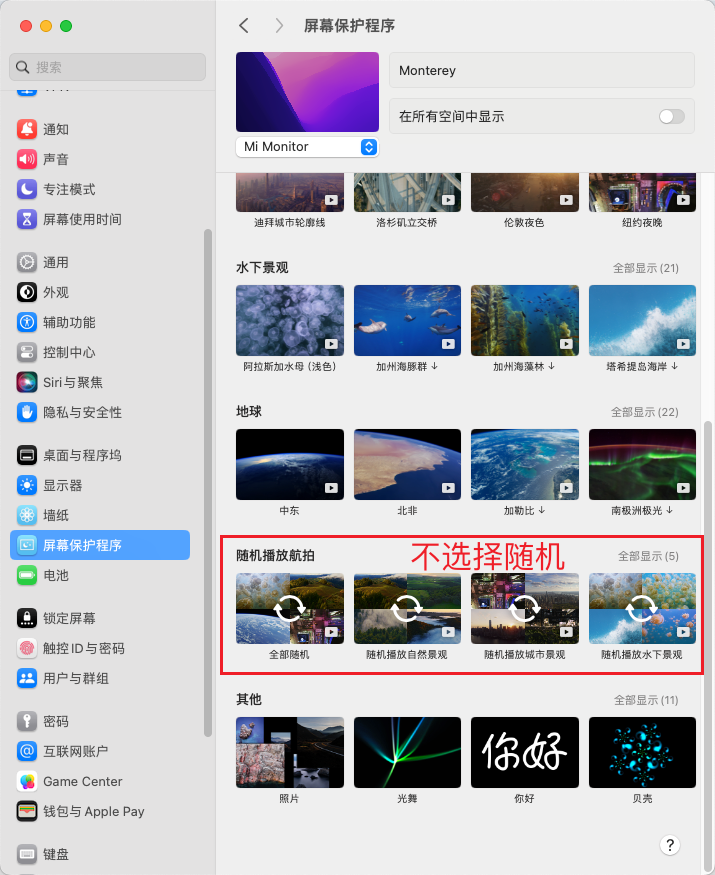Toggle 在所有空间中显示 switch
The width and height of the screenshot is (715, 875).
pos(671,117)
